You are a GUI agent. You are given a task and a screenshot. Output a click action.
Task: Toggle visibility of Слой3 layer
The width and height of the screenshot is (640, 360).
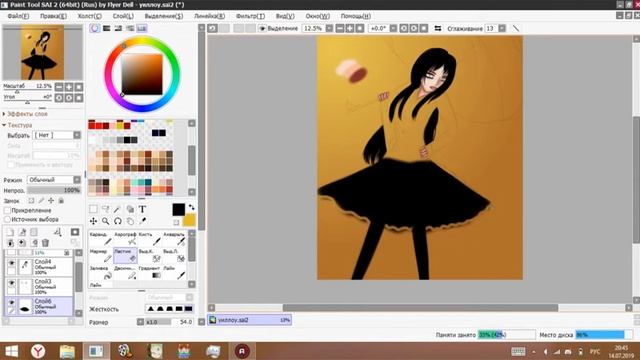(x=11, y=283)
